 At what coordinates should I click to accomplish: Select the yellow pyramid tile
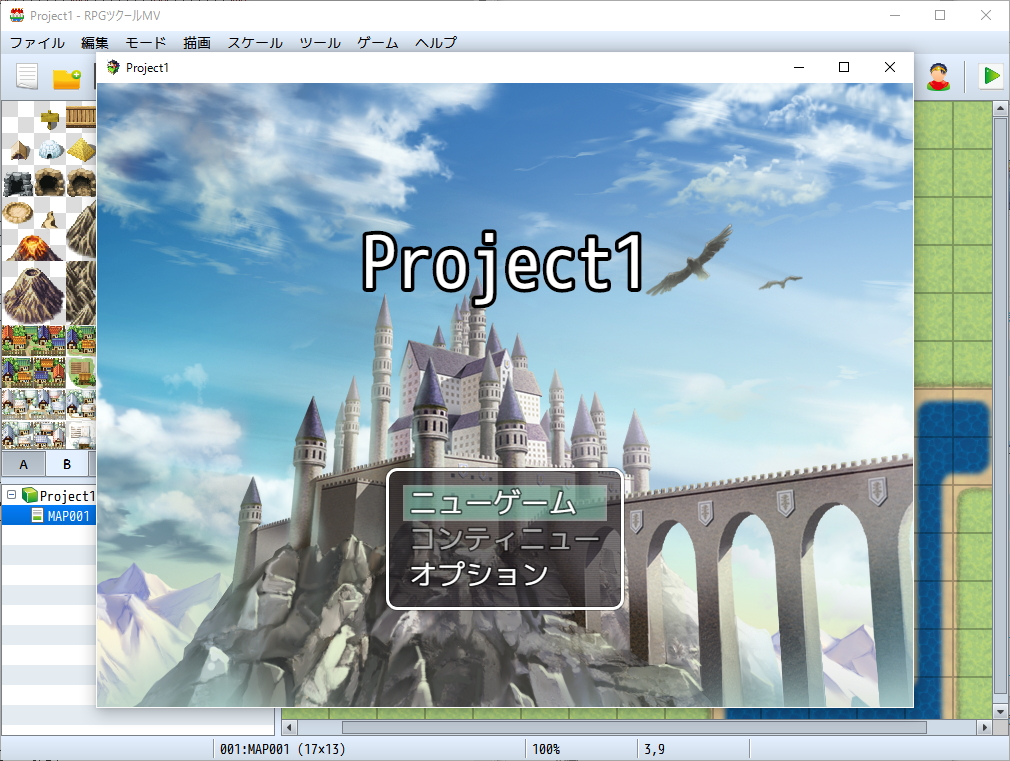(81, 149)
